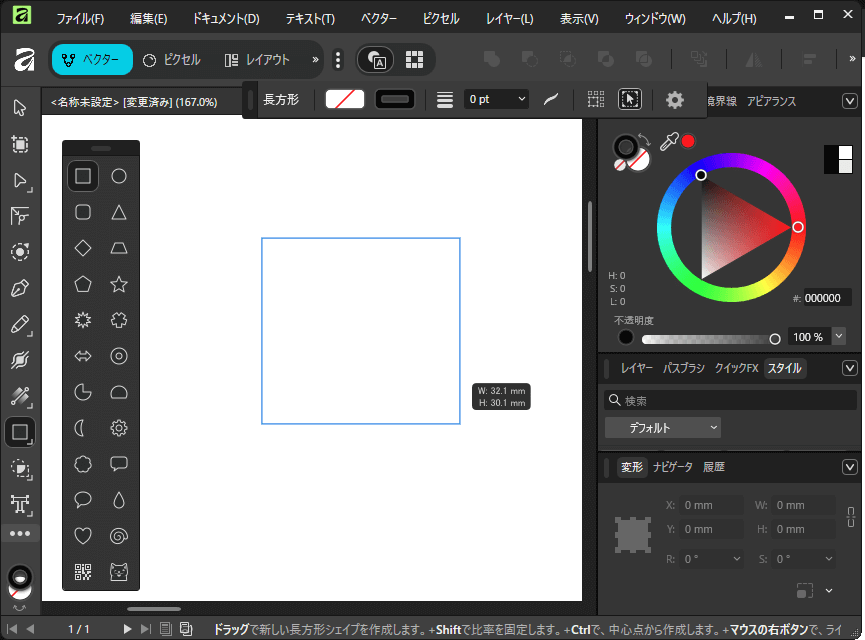Select the Star shape in shape flyout
Image resolution: width=865 pixels, height=640 pixels.
pos(118,284)
